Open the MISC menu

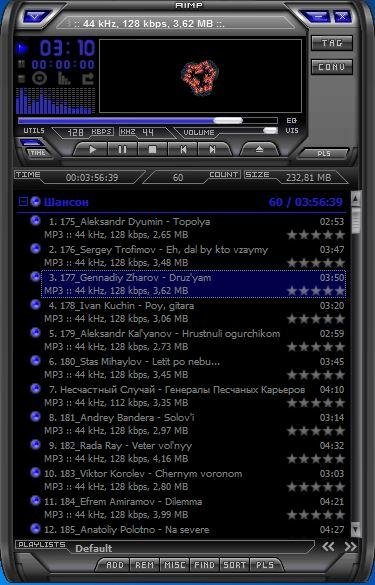coord(174,565)
